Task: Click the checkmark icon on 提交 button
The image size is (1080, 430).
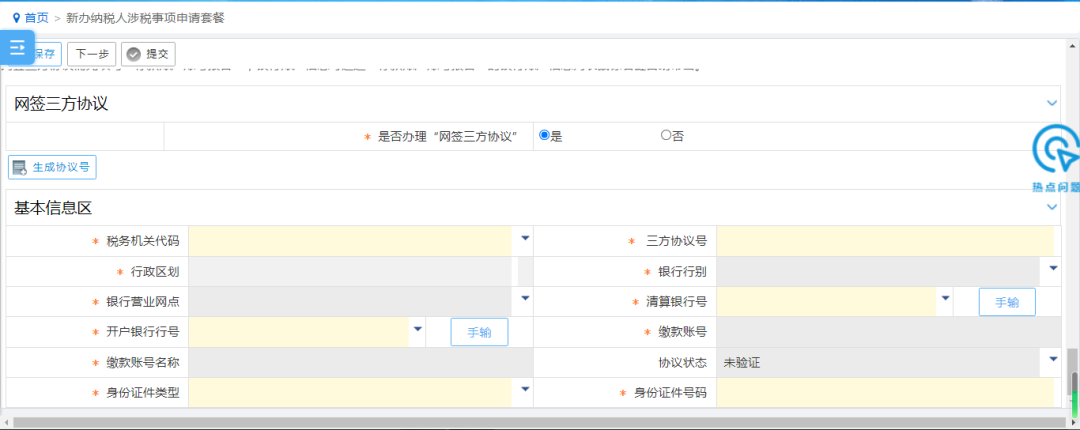Action: 134,54
